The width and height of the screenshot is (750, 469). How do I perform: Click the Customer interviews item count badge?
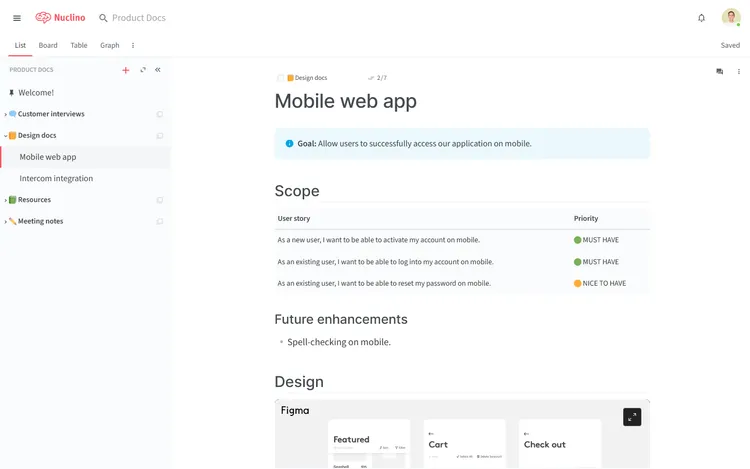(160, 114)
